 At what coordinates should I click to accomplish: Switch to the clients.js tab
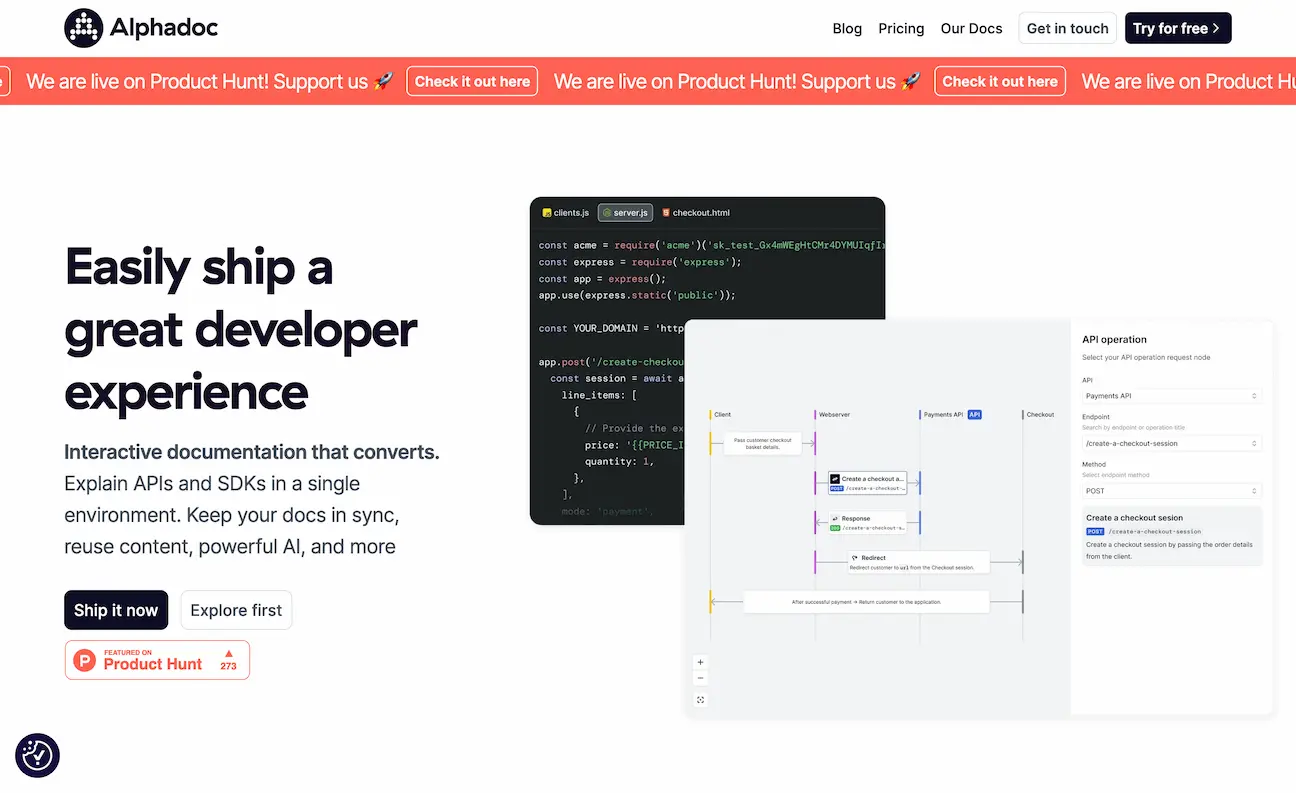(x=564, y=212)
